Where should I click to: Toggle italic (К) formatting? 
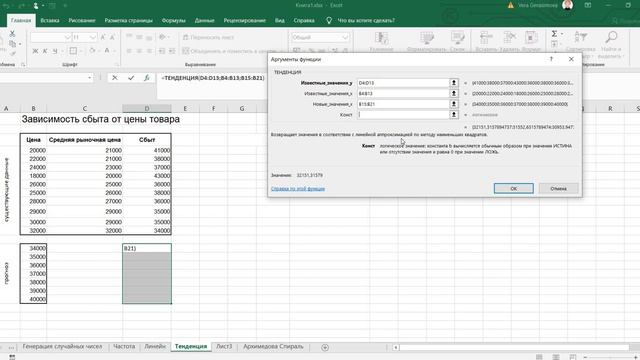[45, 51]
